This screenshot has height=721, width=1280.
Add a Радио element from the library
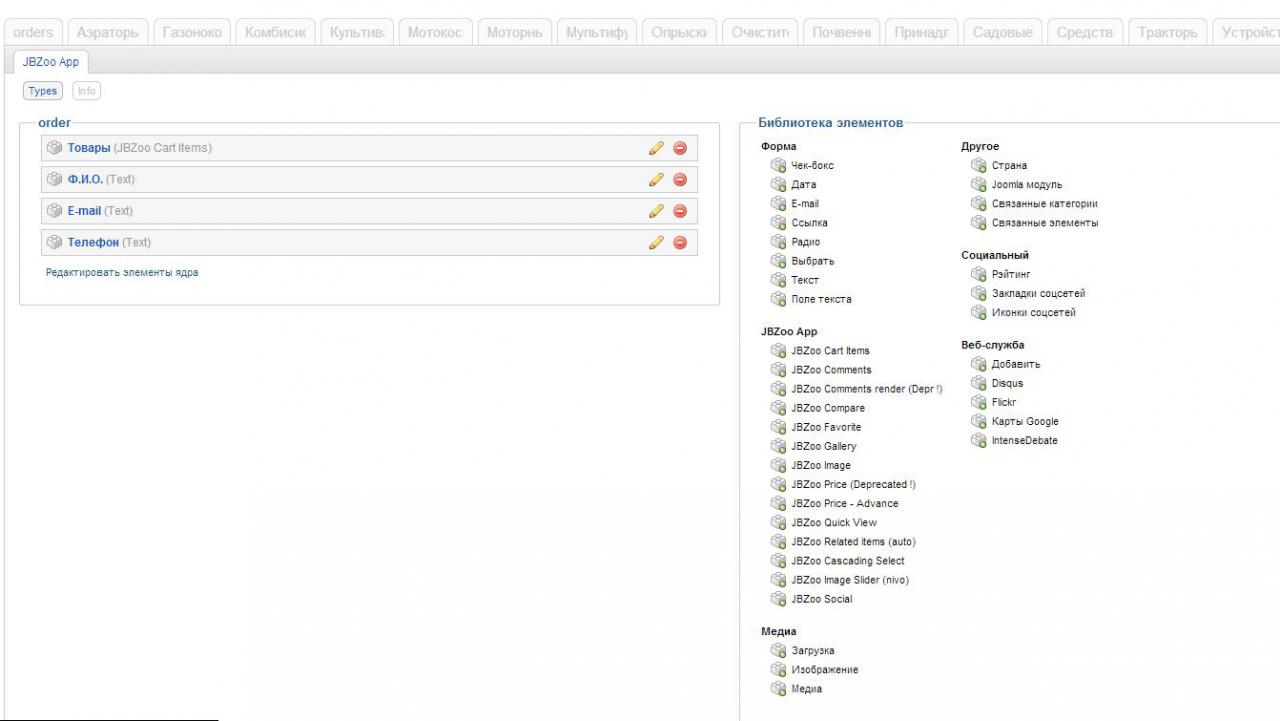[805, 242]
